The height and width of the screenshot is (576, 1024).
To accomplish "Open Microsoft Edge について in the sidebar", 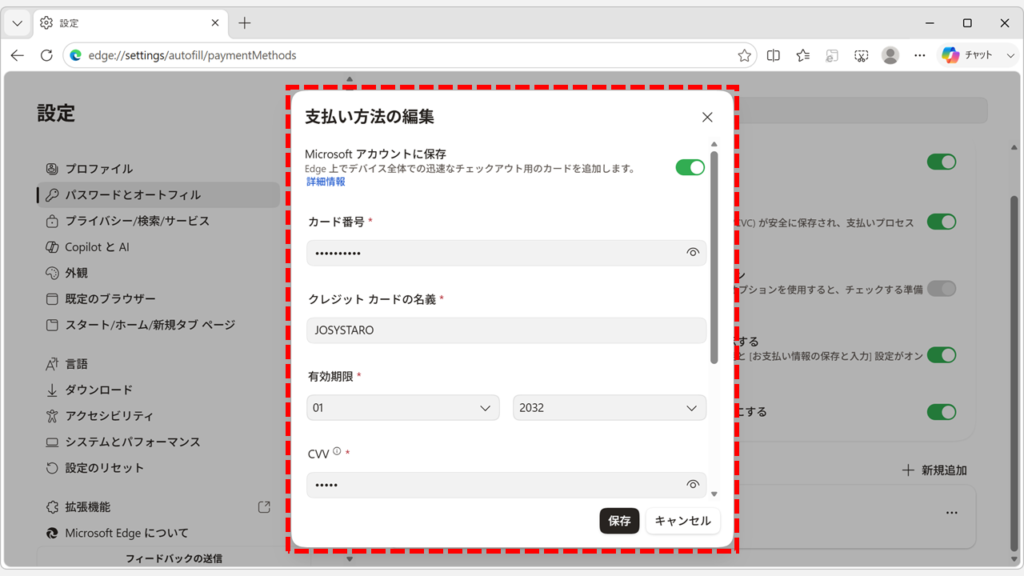I will click(159, 533).
